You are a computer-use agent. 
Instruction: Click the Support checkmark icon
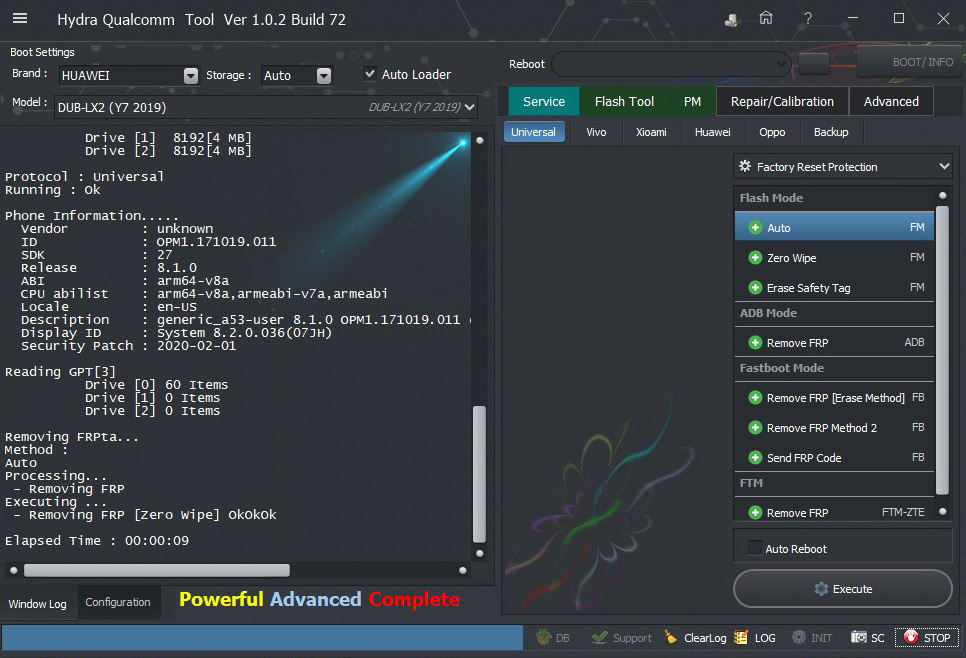tap(599, 637)
